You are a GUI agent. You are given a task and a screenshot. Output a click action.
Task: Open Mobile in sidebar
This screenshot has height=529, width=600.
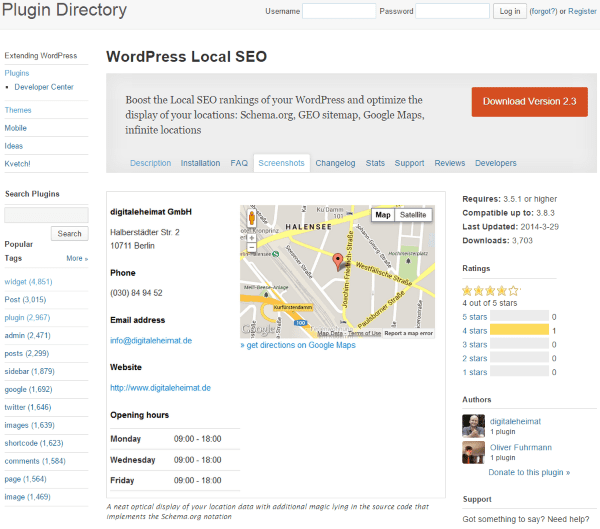coord(16,128)
